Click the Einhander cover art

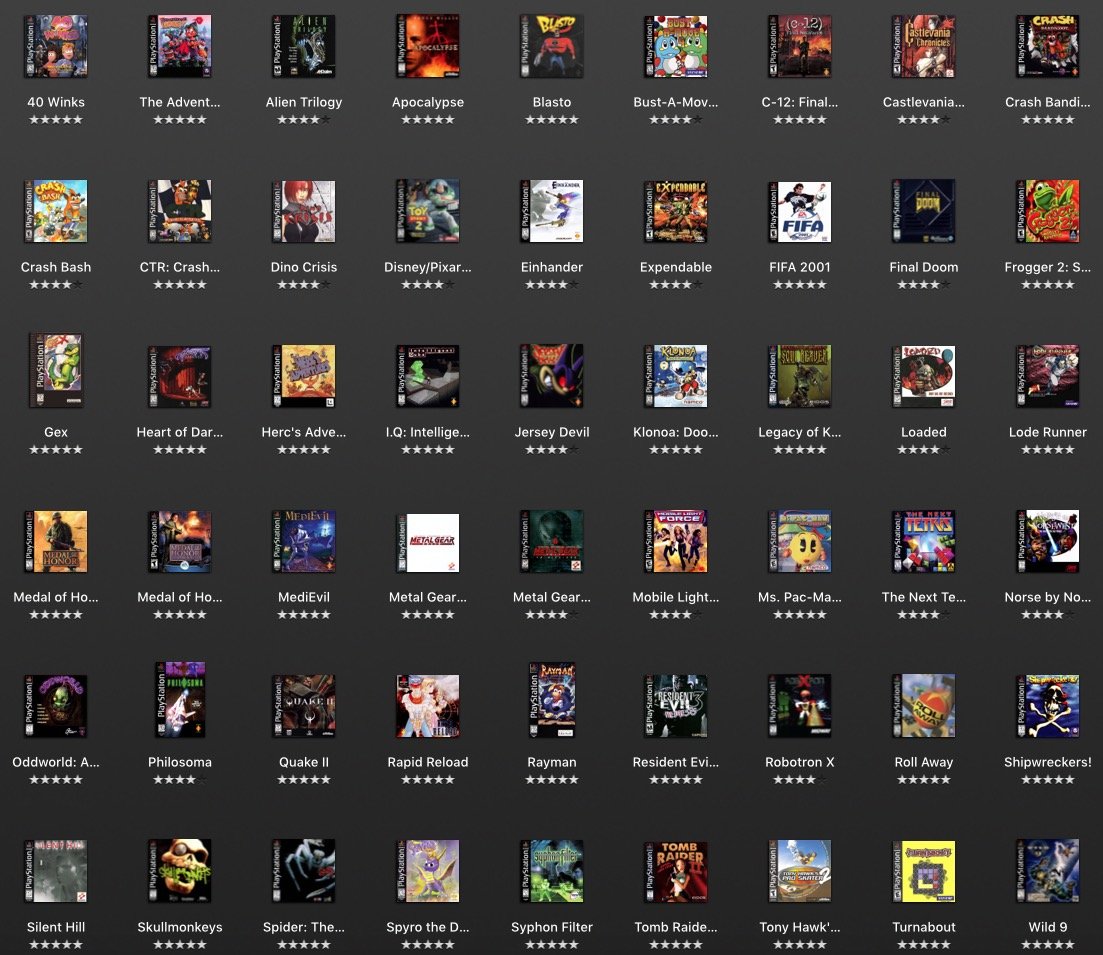click(x=551, y=210)
